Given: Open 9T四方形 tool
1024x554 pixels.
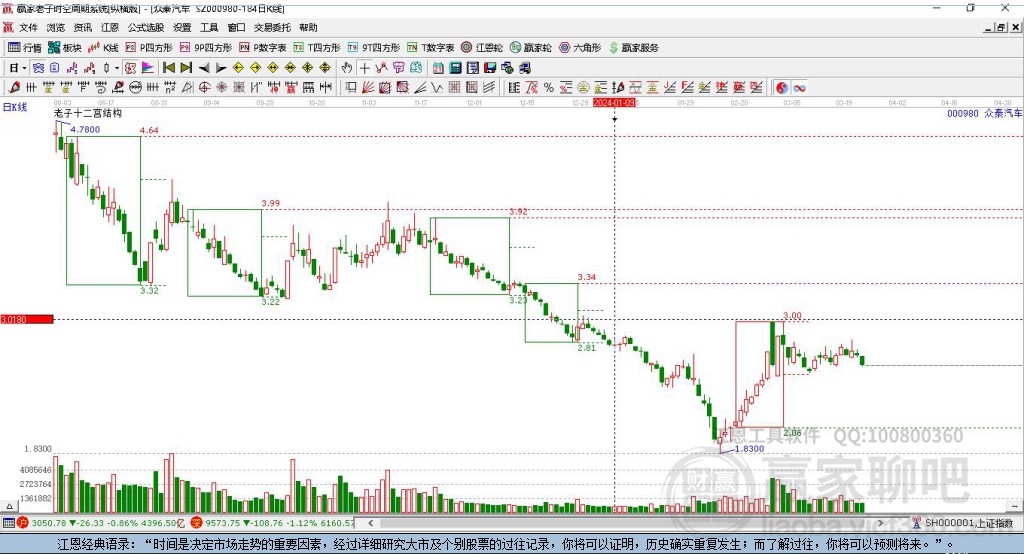Looking at the screenshot, I should (374, 48).
